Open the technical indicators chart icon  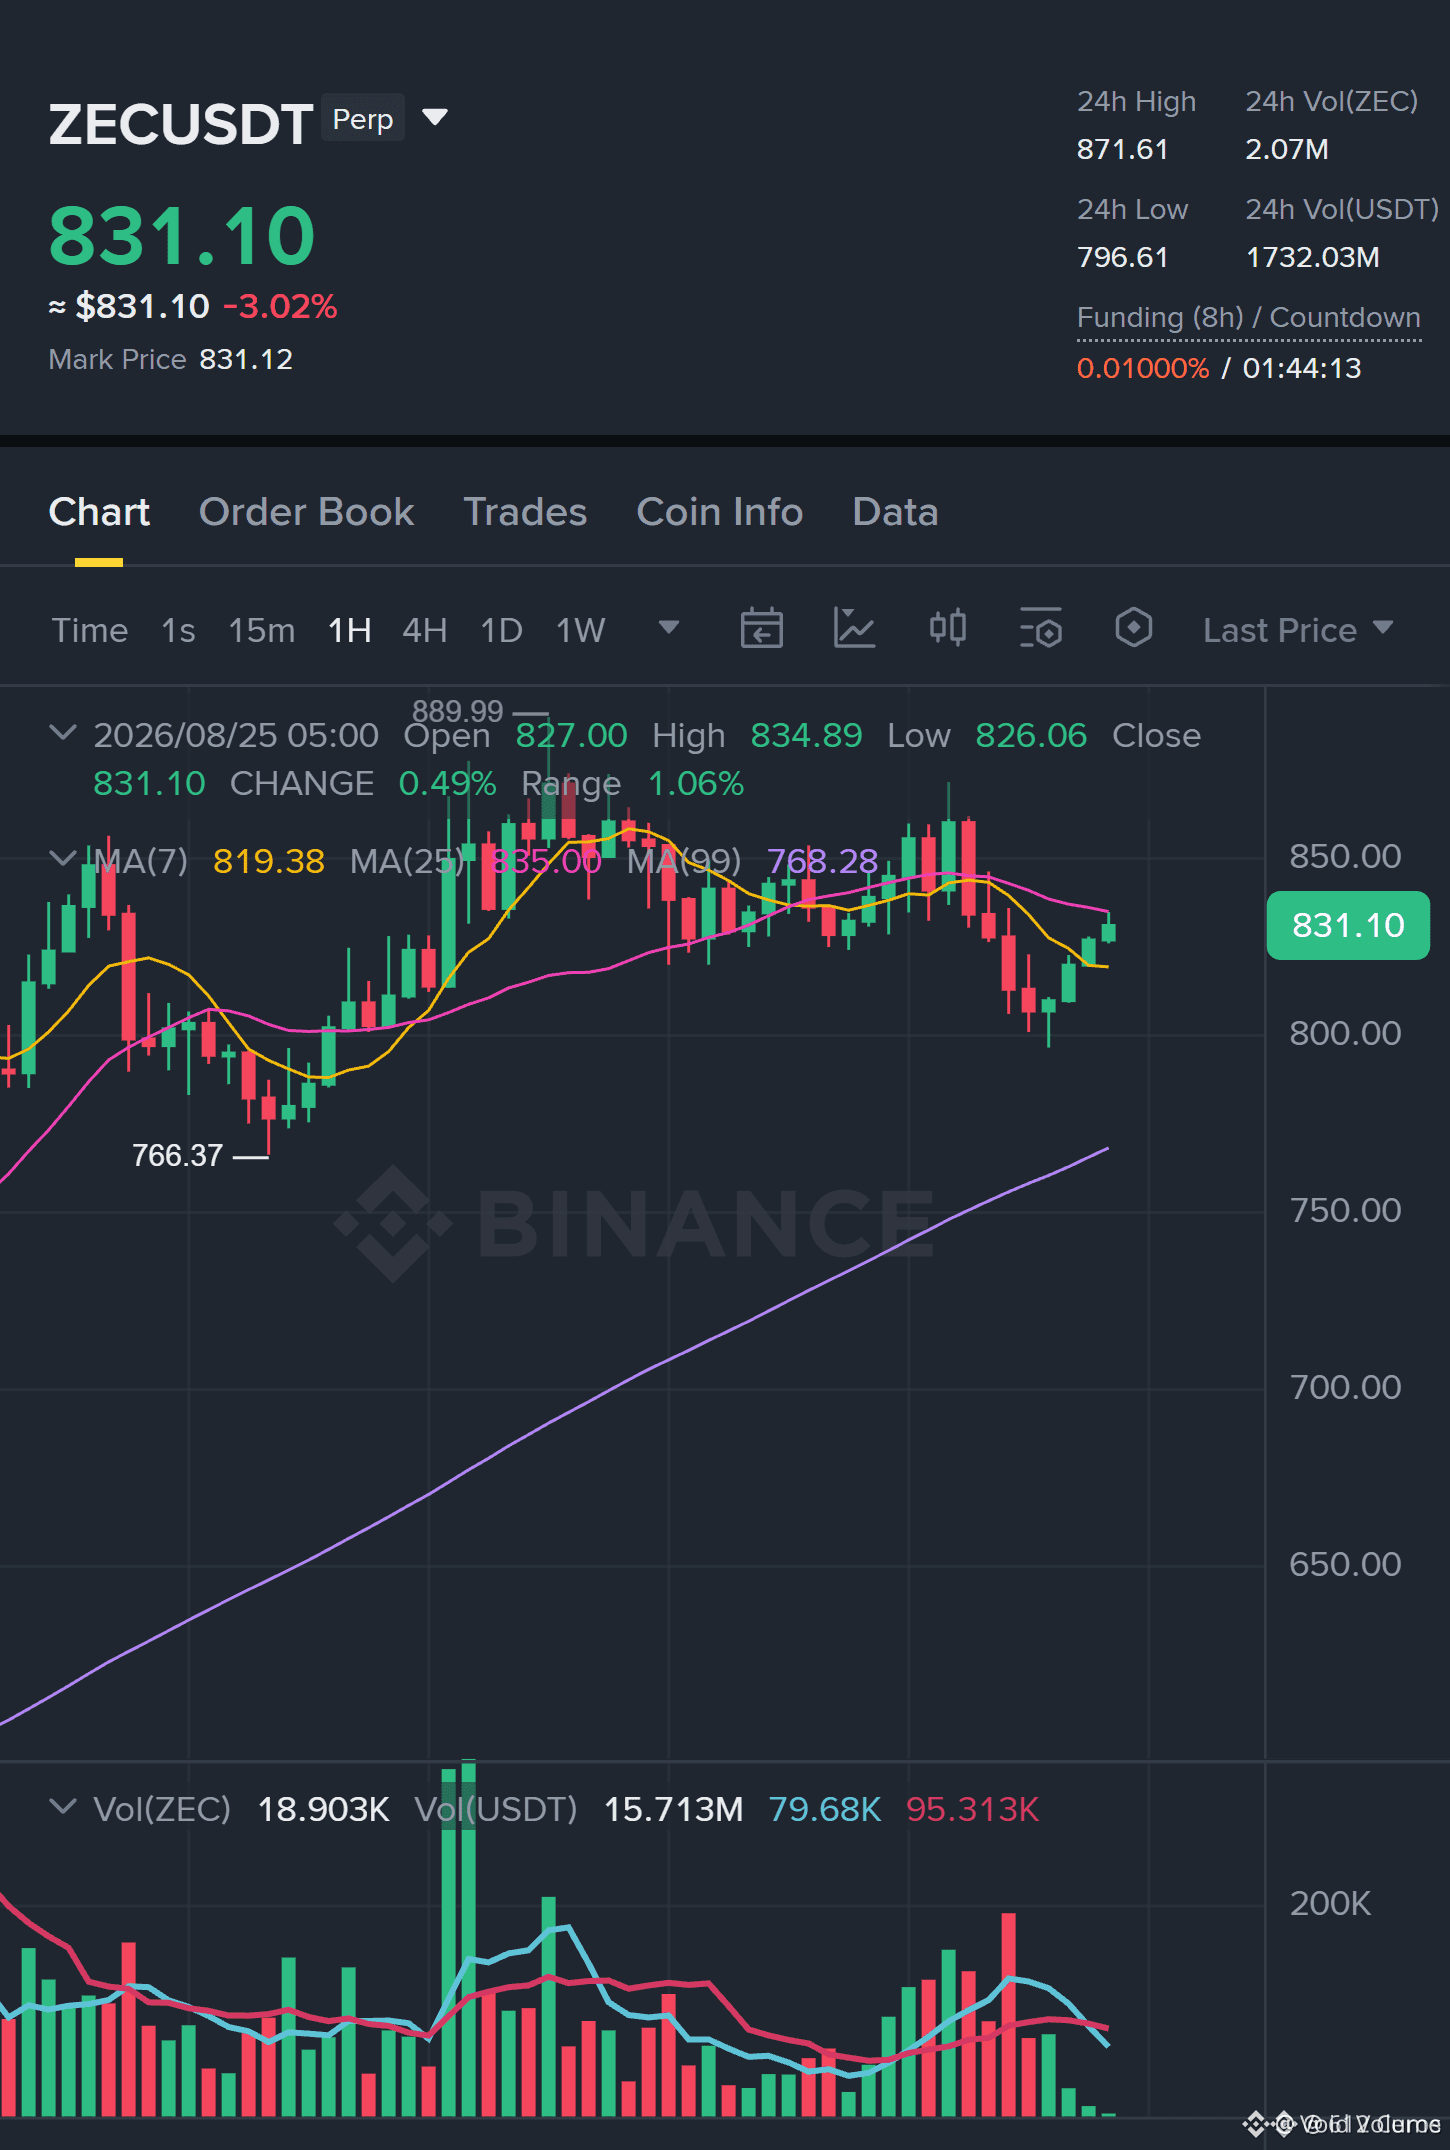point(854,628)
